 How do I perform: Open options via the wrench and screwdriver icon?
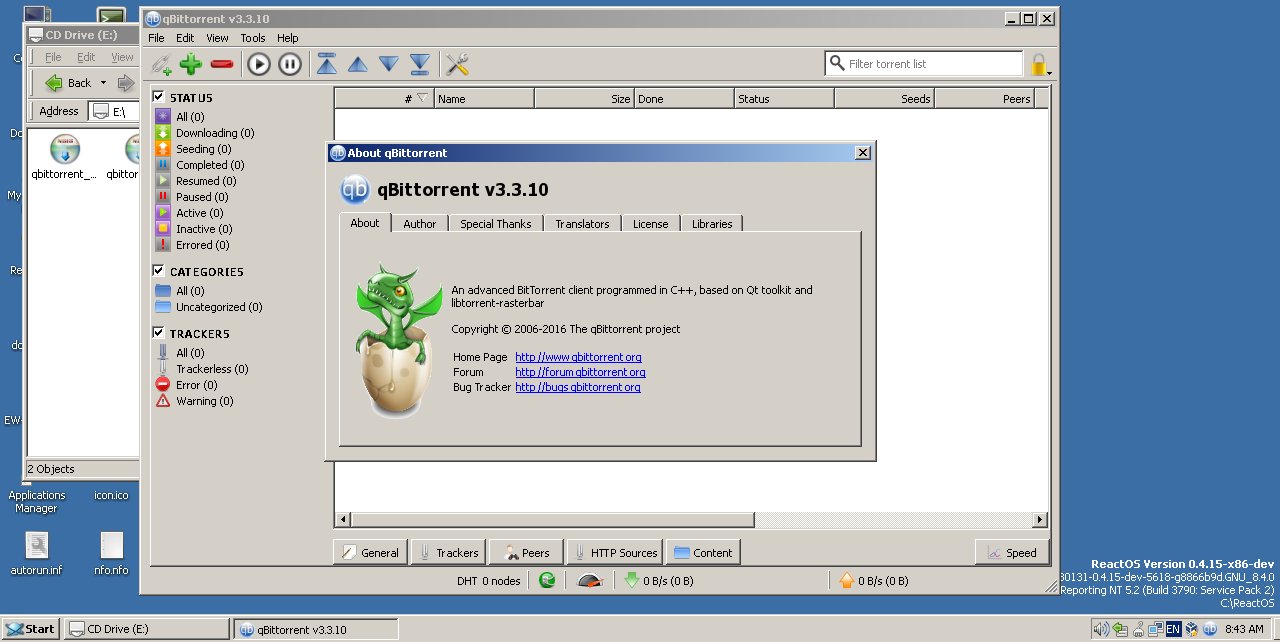click(x=457, y=64)
